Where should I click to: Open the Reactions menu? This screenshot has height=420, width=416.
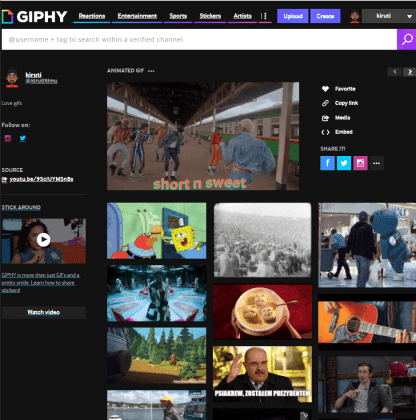click(x=92, y=16)
